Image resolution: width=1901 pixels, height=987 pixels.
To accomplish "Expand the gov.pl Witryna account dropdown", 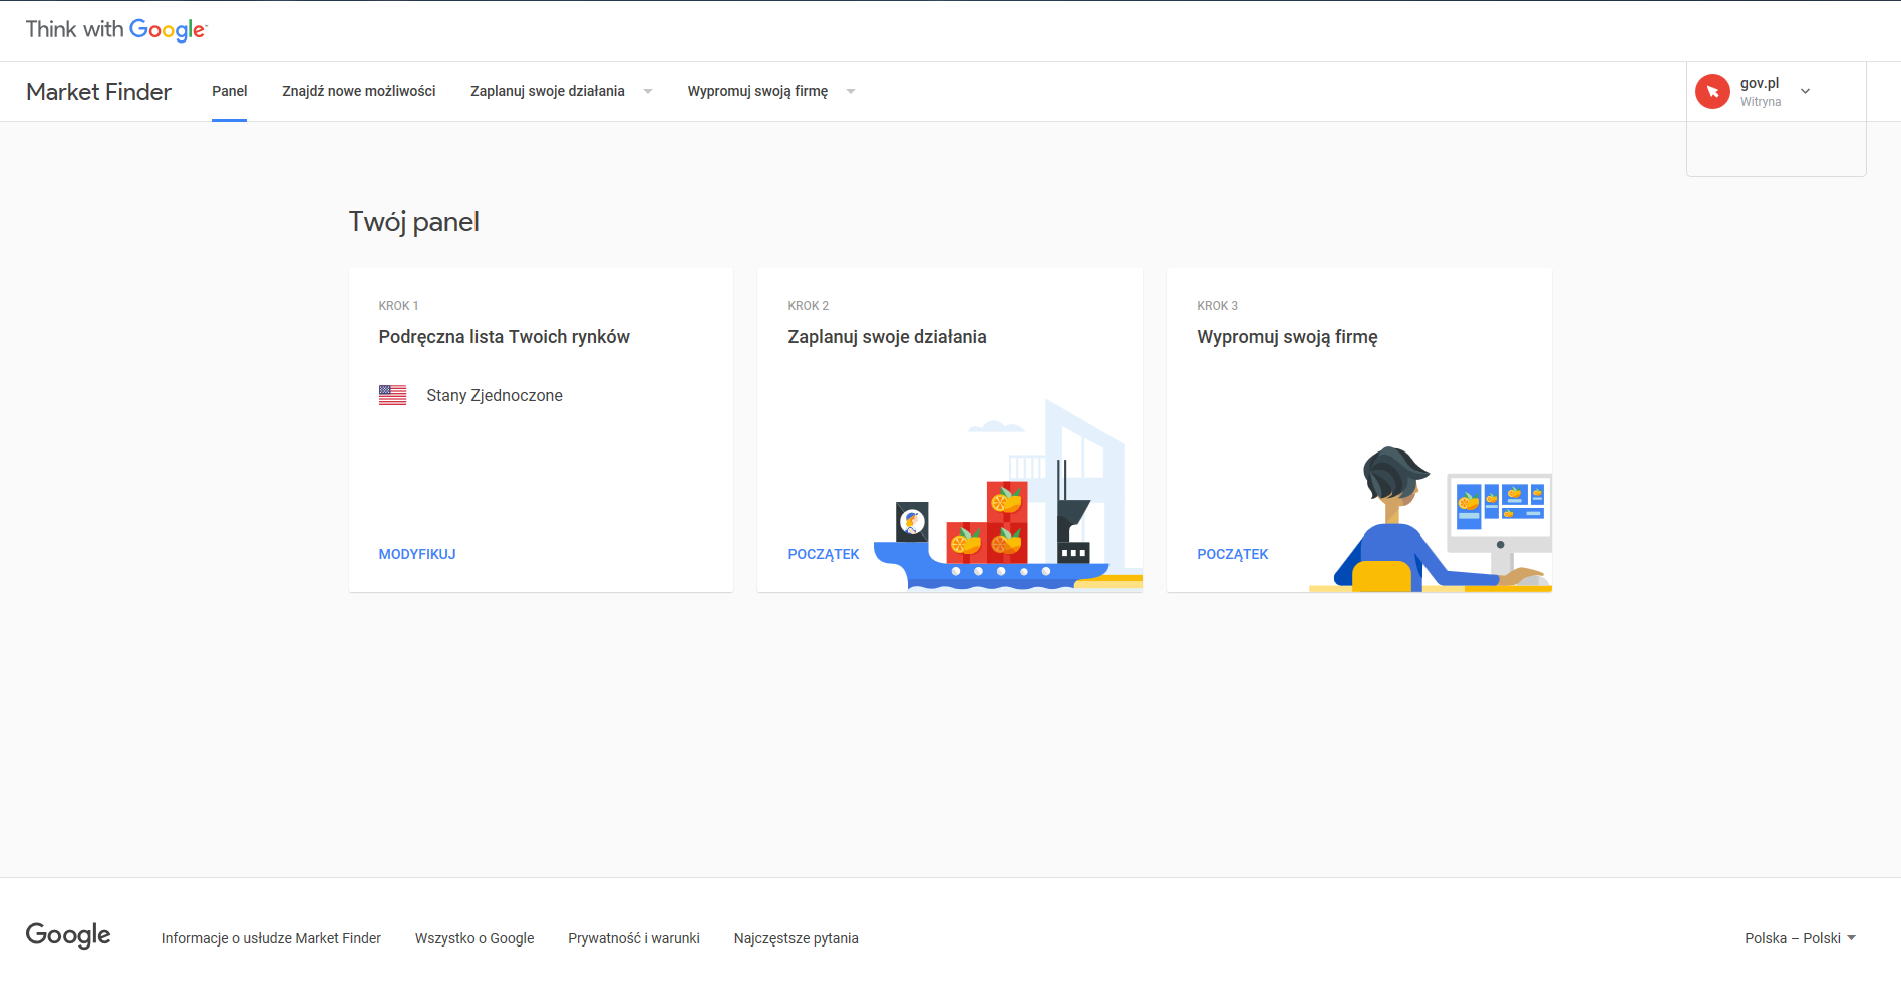I will click(1805, 92).
